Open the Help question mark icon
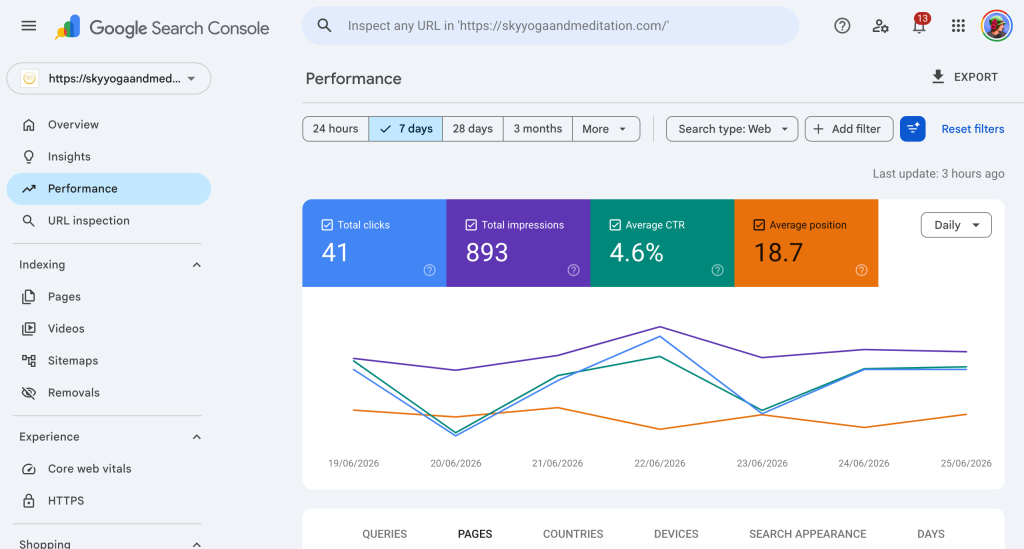The width and height of the screenshot is (1024, 549). [842, 25]
